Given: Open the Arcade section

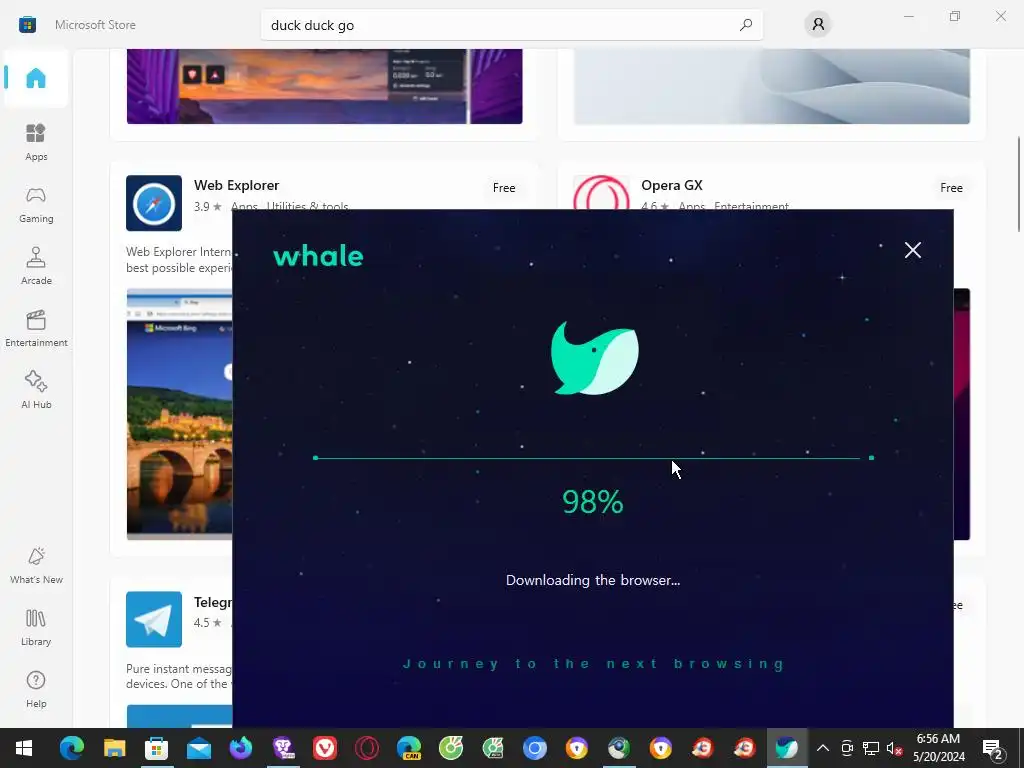Looking at the screenshot, I should pos(36,266).
